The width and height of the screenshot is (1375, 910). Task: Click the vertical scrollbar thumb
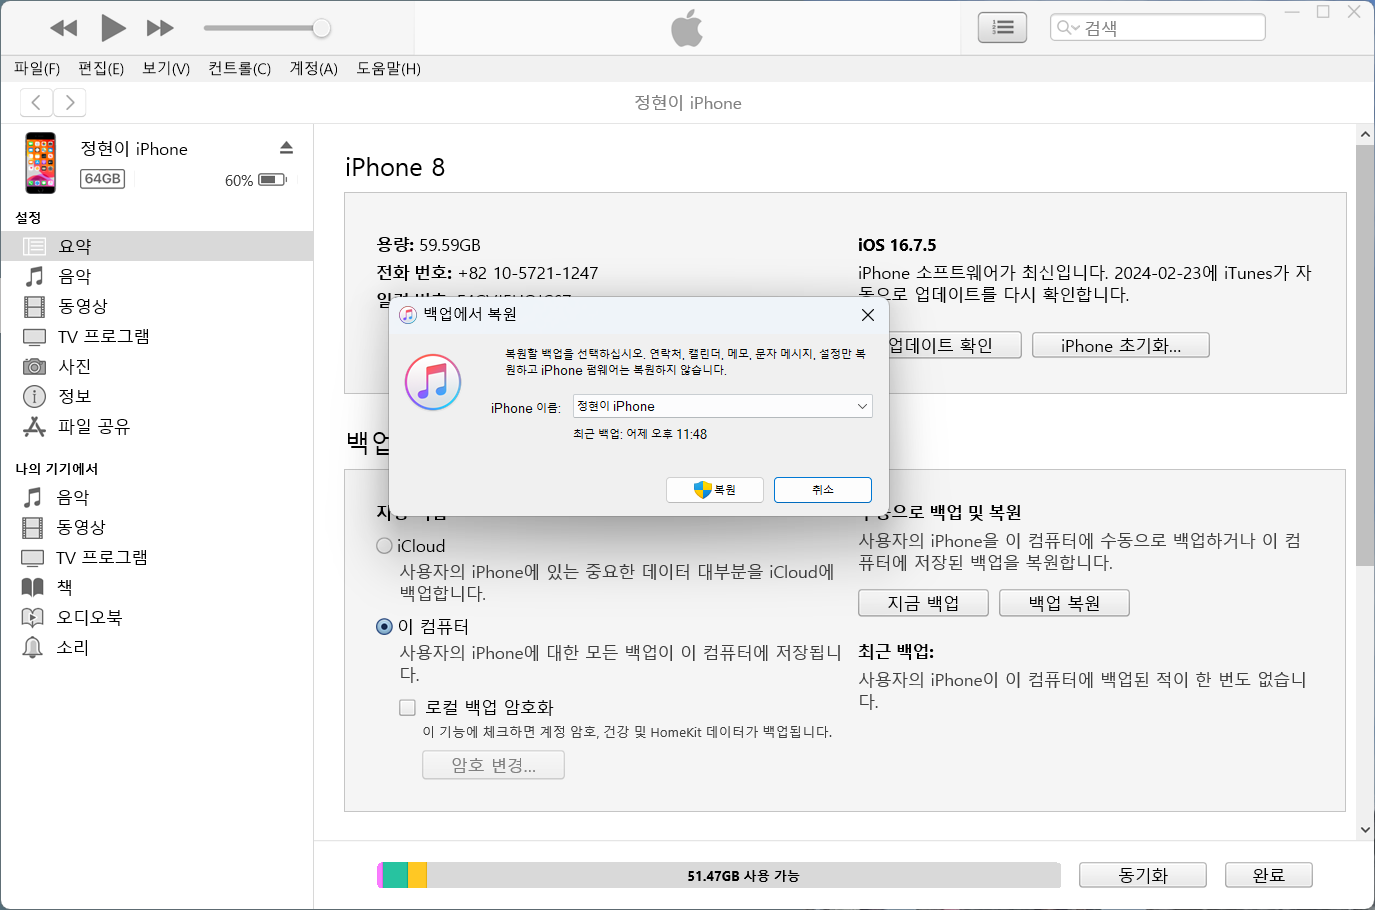click(x=1365, y=355)
